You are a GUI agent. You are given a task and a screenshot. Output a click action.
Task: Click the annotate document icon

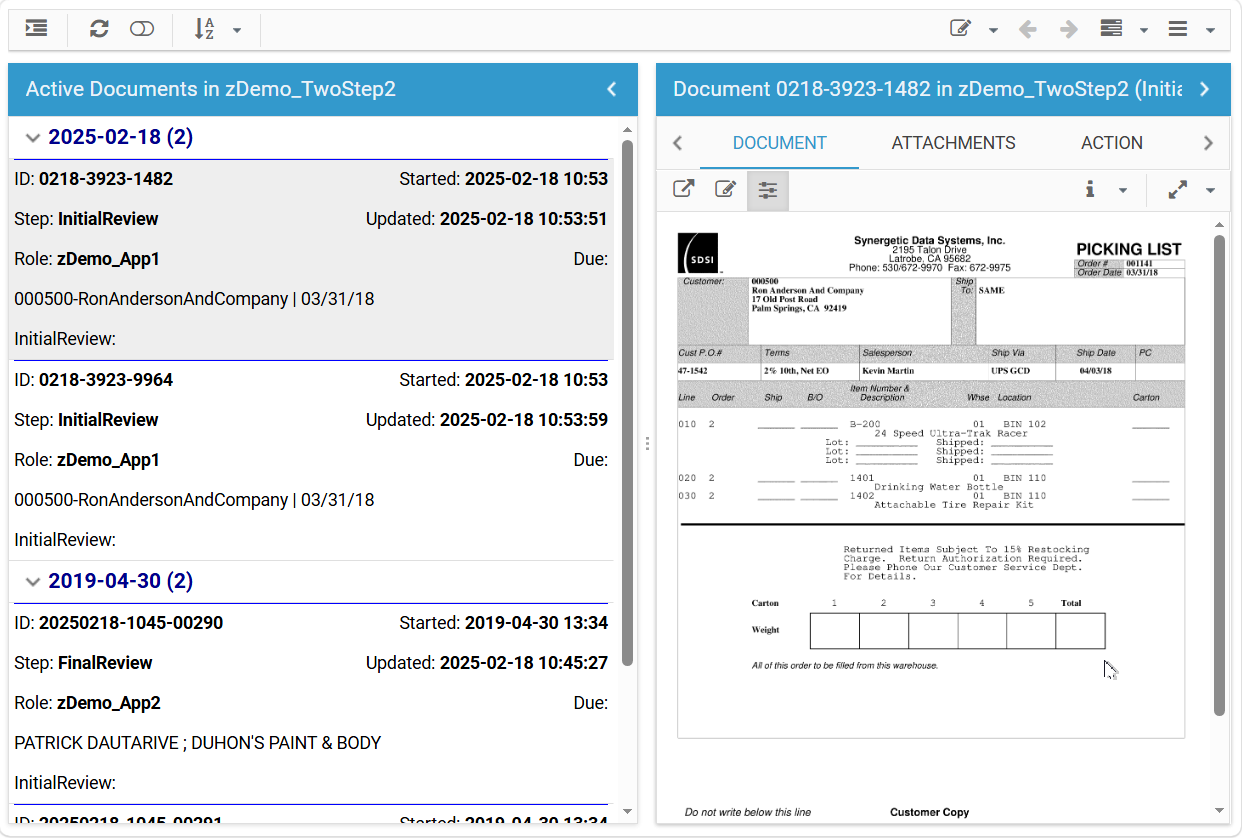(x=726, y=189)
